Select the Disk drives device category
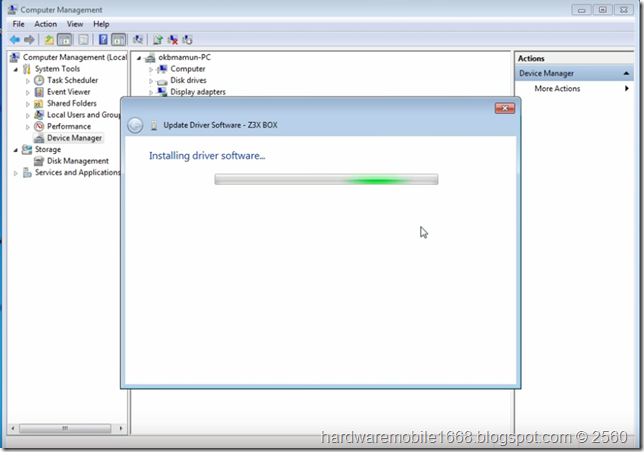The width and height of the screenshot is (644, 452). point(188,80)
